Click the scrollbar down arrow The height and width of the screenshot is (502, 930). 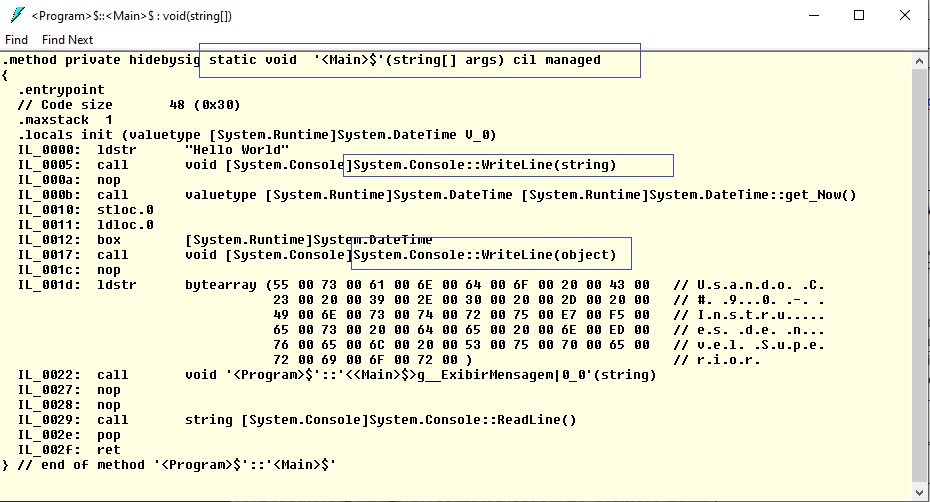pyautogui.click(x=919, y=493)
